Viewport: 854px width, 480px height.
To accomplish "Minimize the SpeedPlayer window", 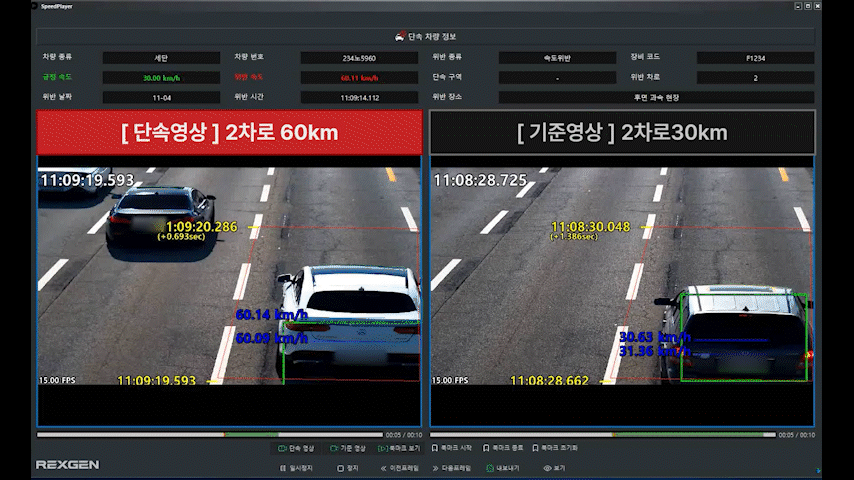I will coord(798,6).
